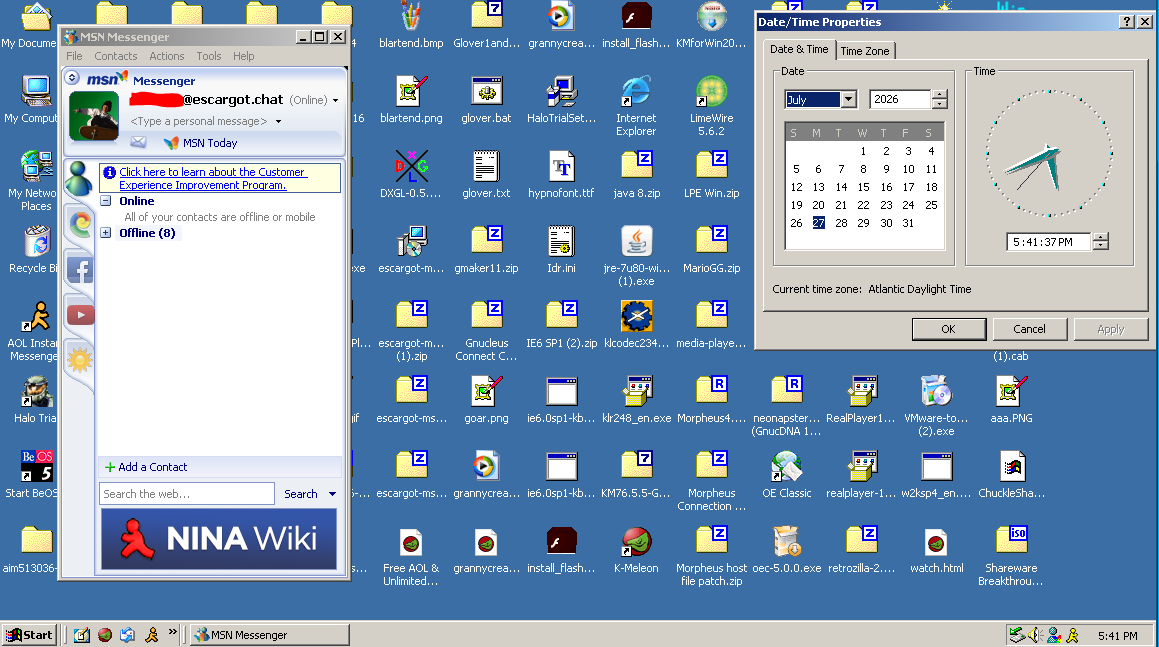Click the e-mail envelope icon in Messenger

(138, 142)
